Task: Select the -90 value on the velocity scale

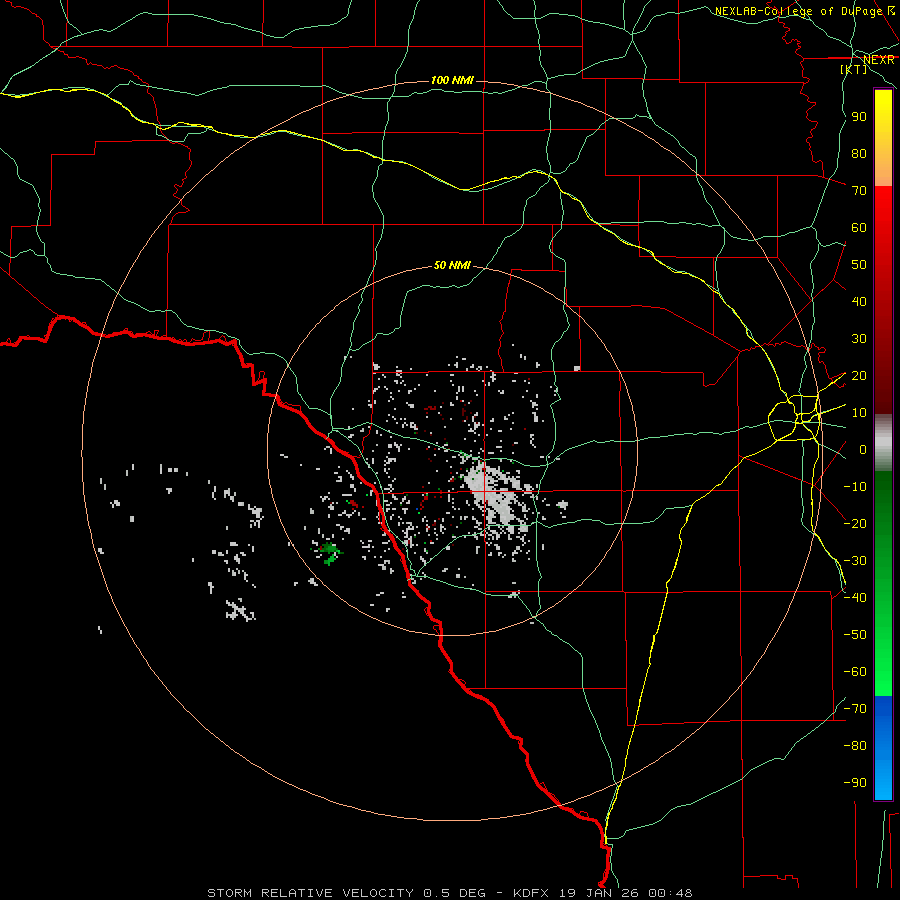Action: (855, 783)
